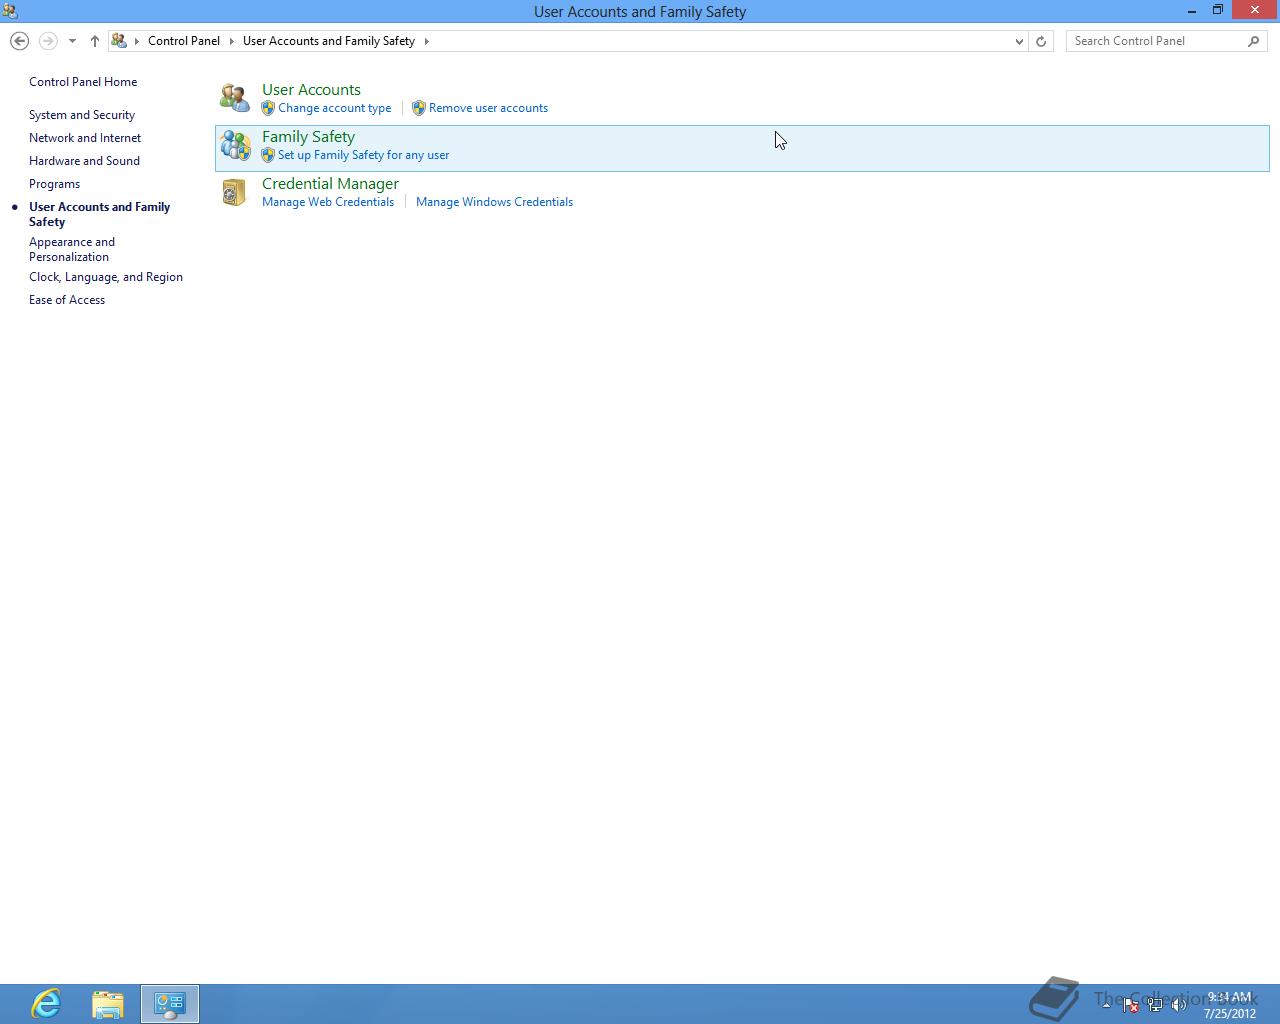Open Programs category
Image resolution: width=1280 pixels, height=1024 pixels.
coord(54,184)
